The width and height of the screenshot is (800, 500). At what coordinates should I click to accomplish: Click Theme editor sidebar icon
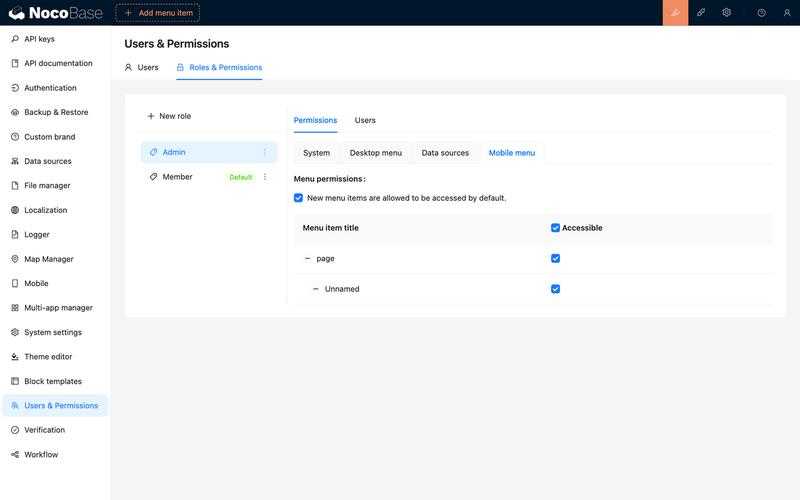click(15, 357)
